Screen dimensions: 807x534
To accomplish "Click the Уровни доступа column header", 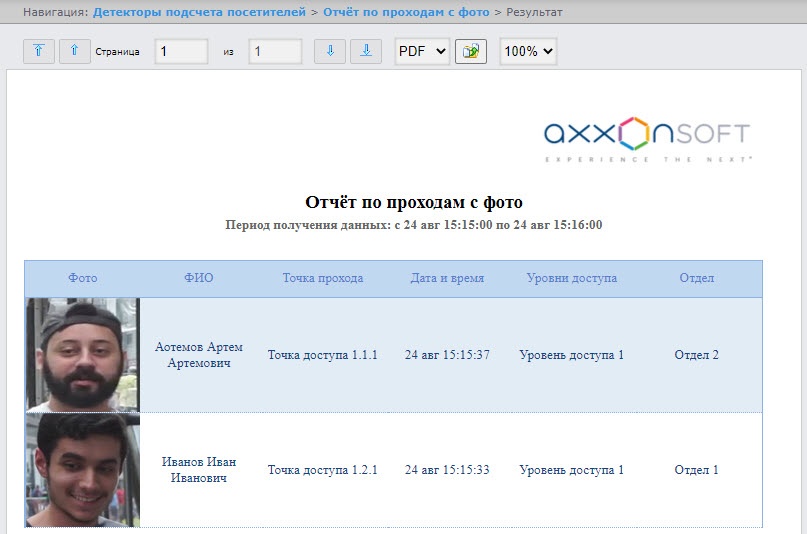I will [x=571, y=278].
